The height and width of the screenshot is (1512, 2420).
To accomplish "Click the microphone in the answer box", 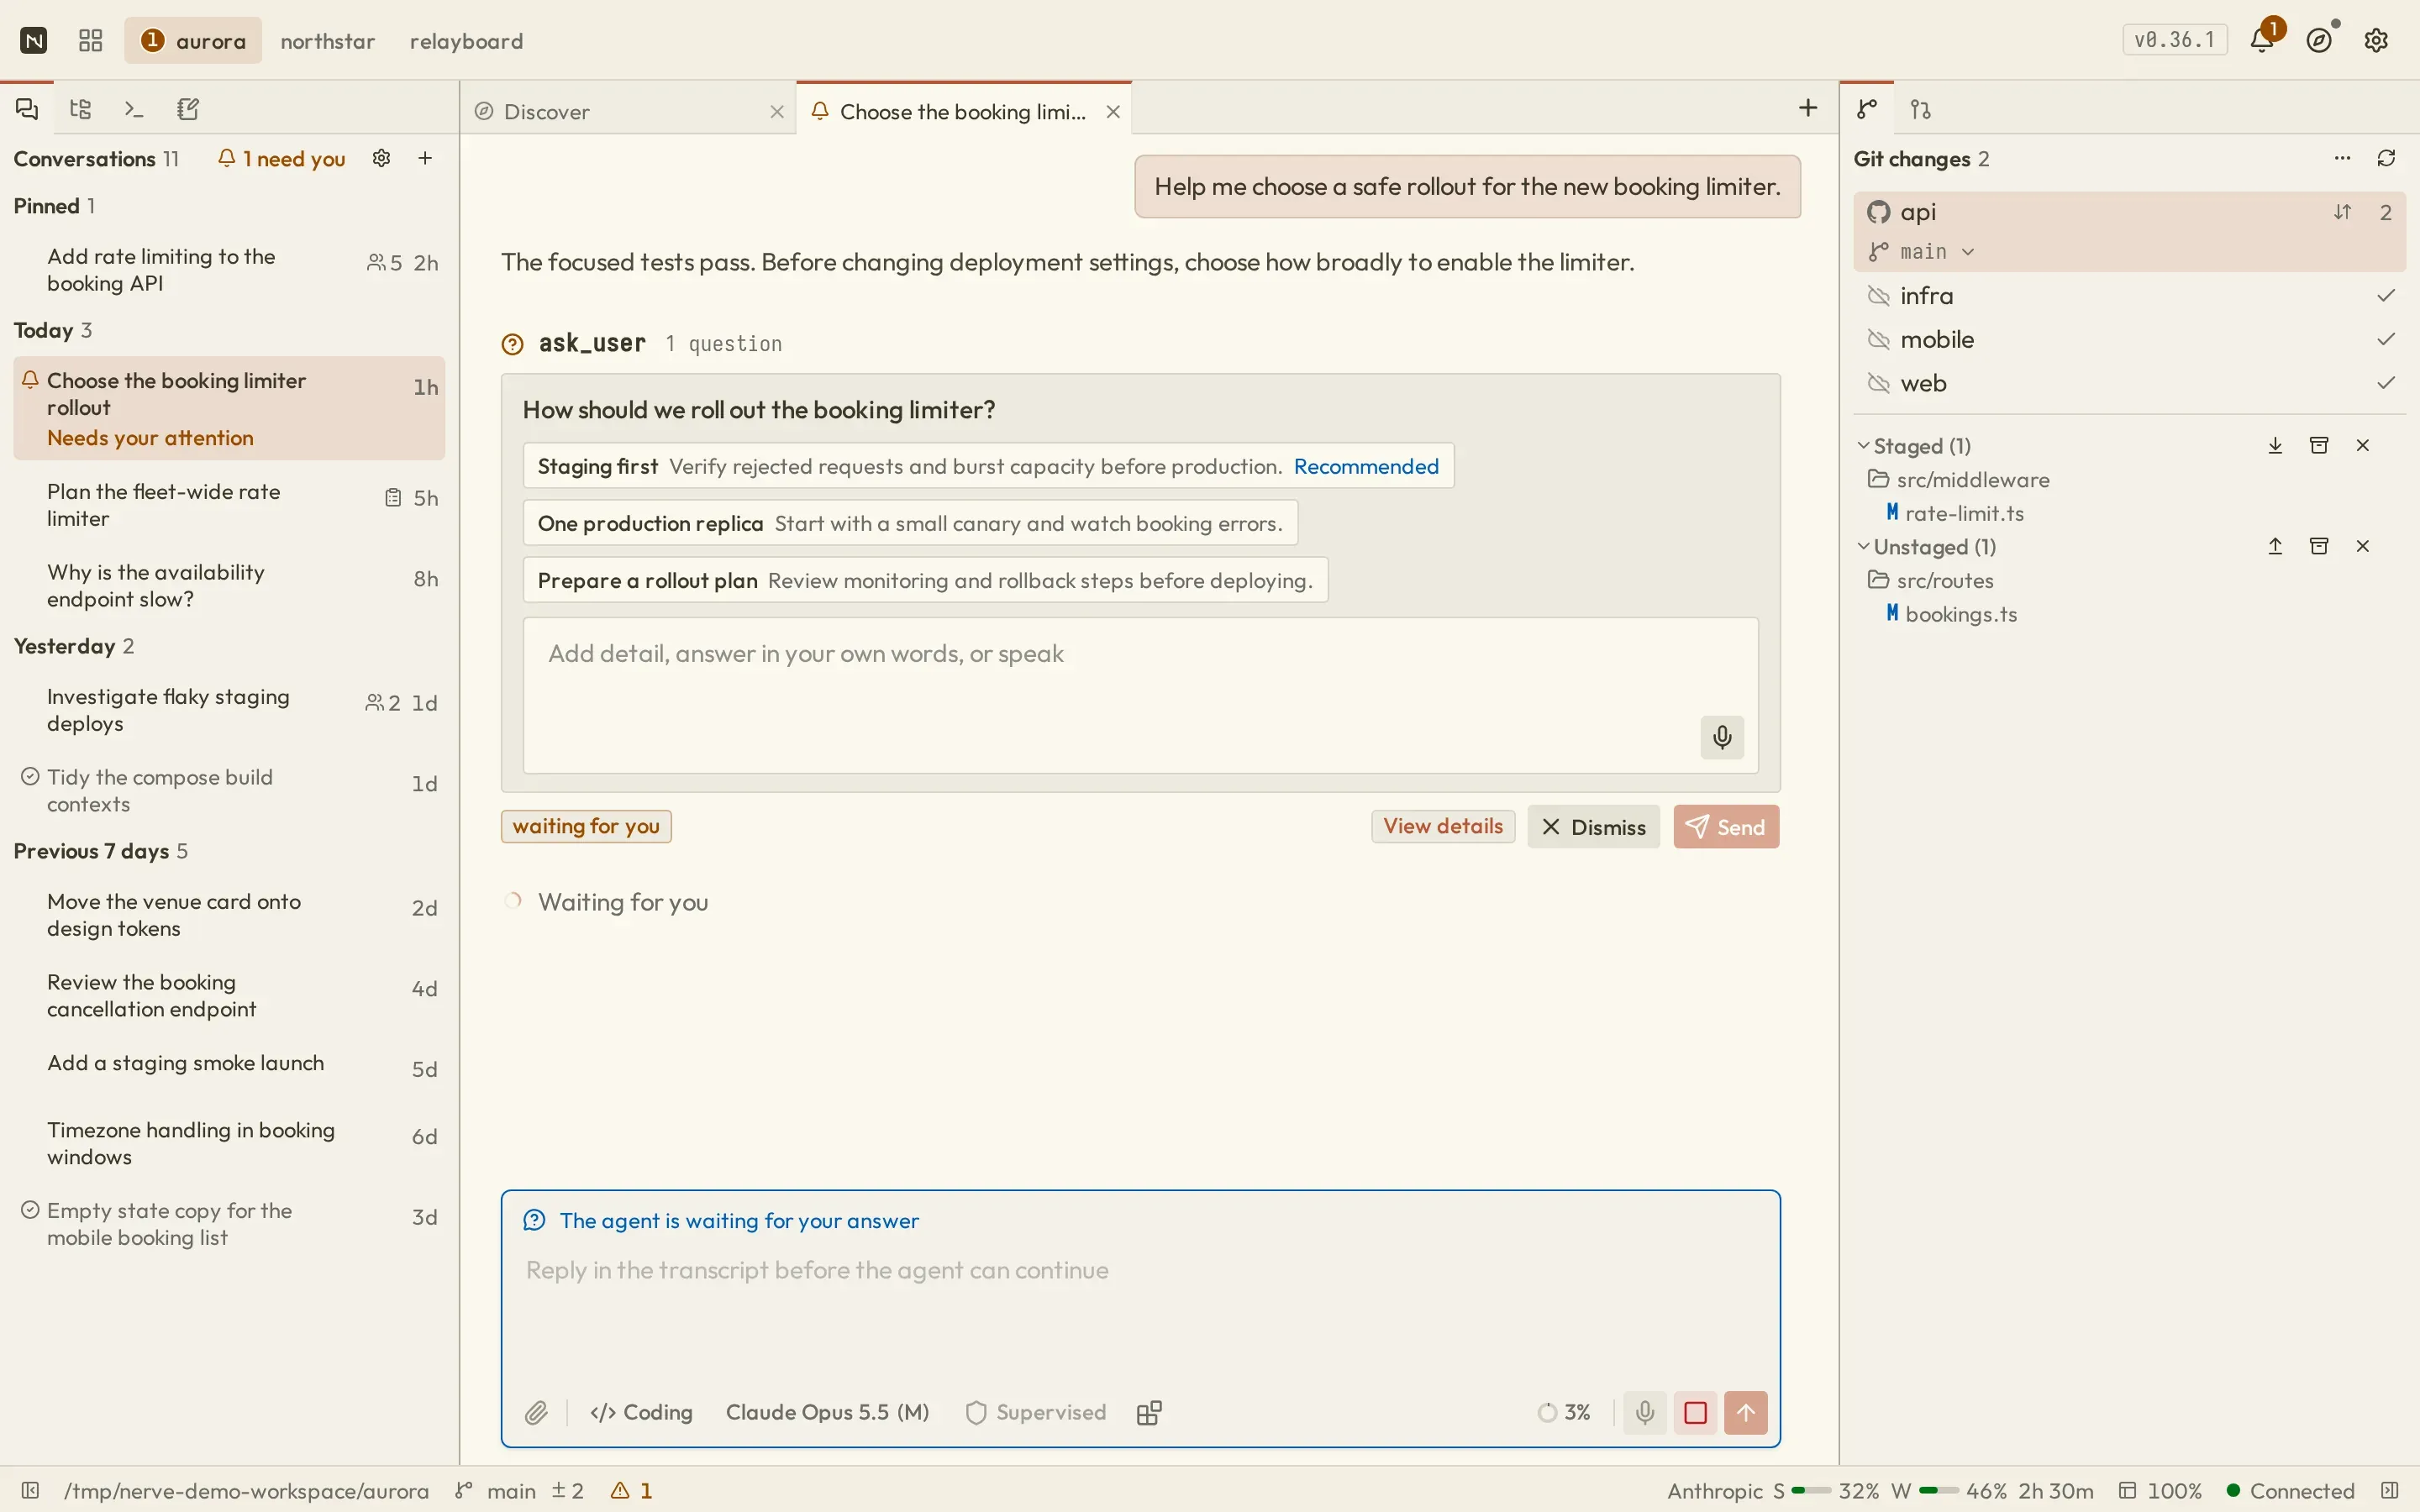I will pos(1722,737).
